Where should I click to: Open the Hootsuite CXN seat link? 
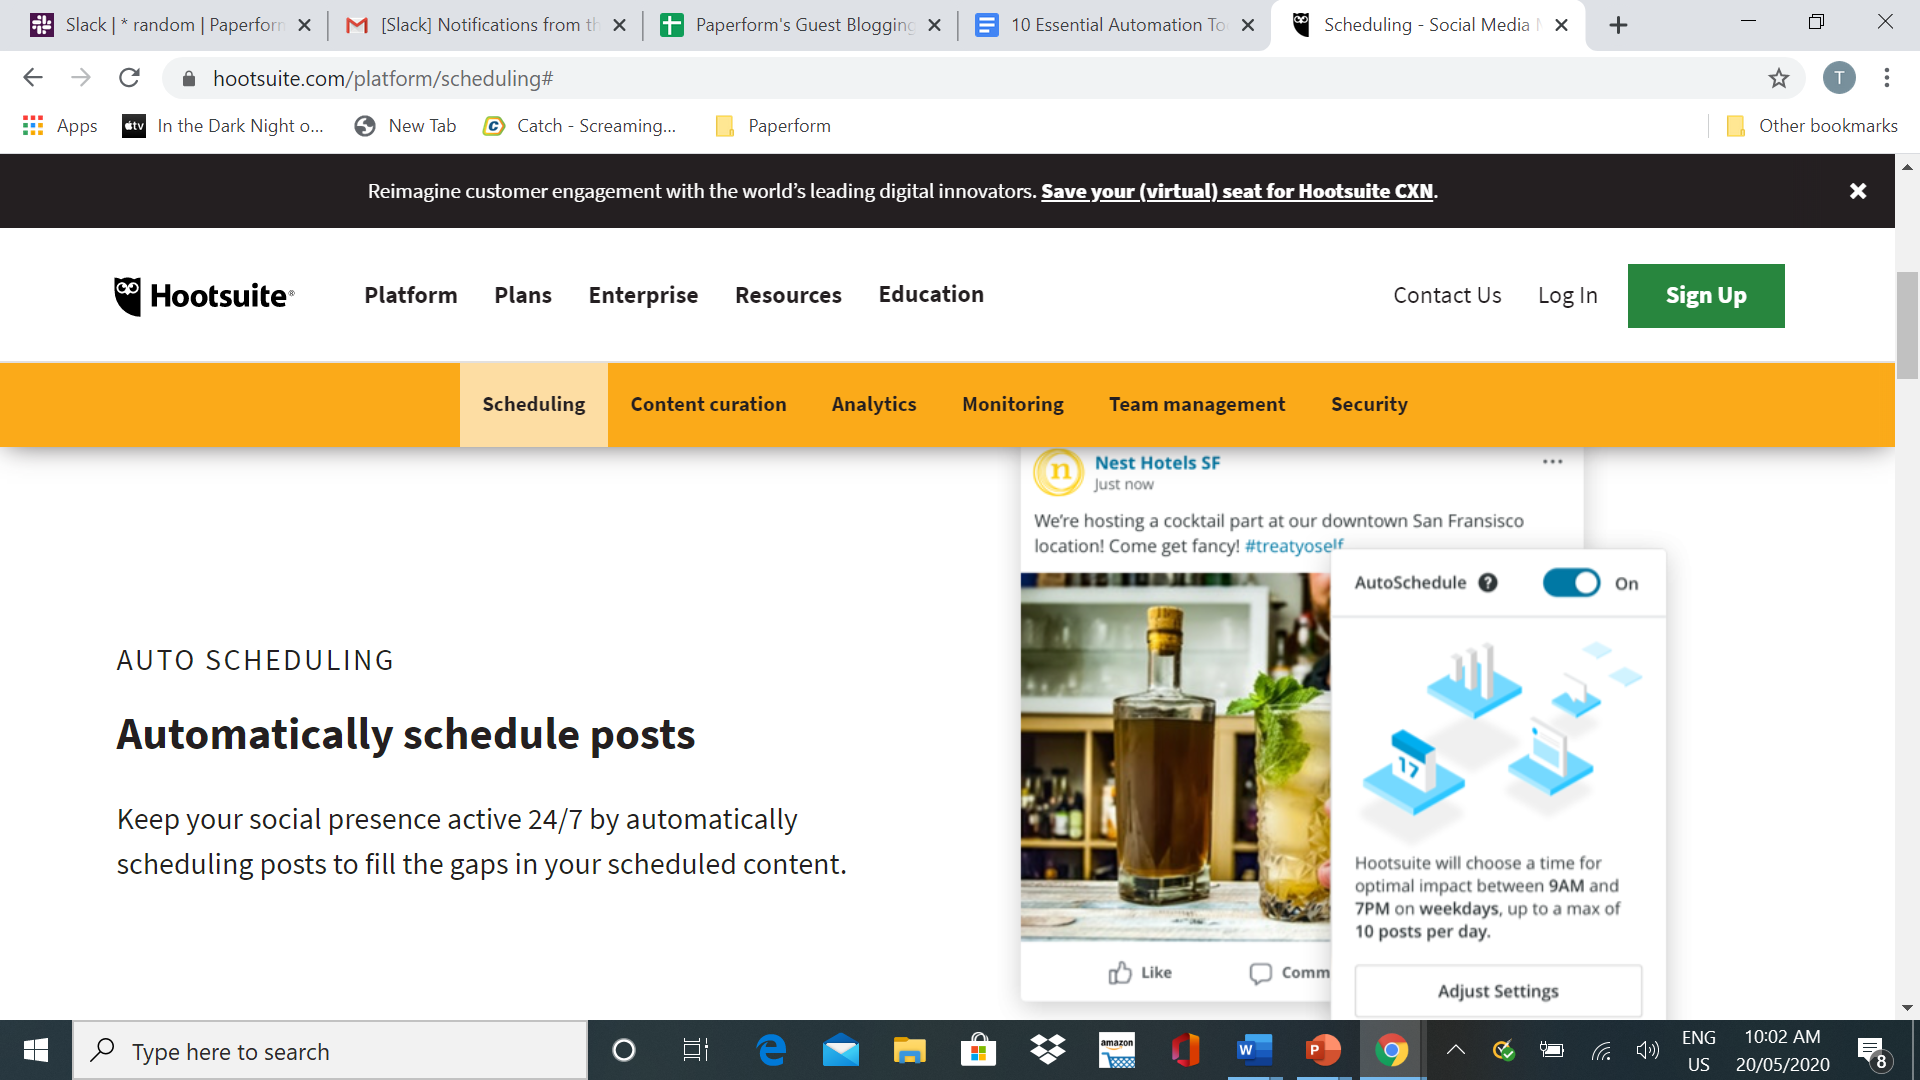point(1237,191)
